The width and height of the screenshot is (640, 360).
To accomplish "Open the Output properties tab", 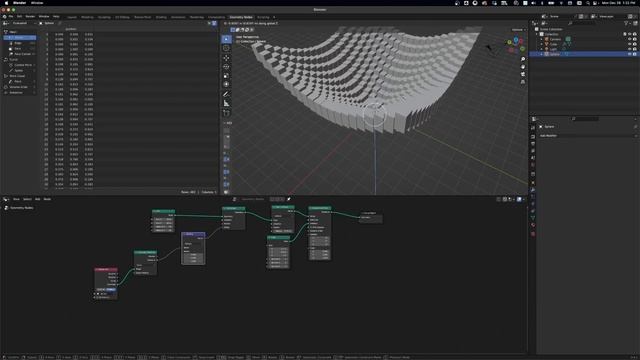I will pyautogui.click(x=533, y=144).
